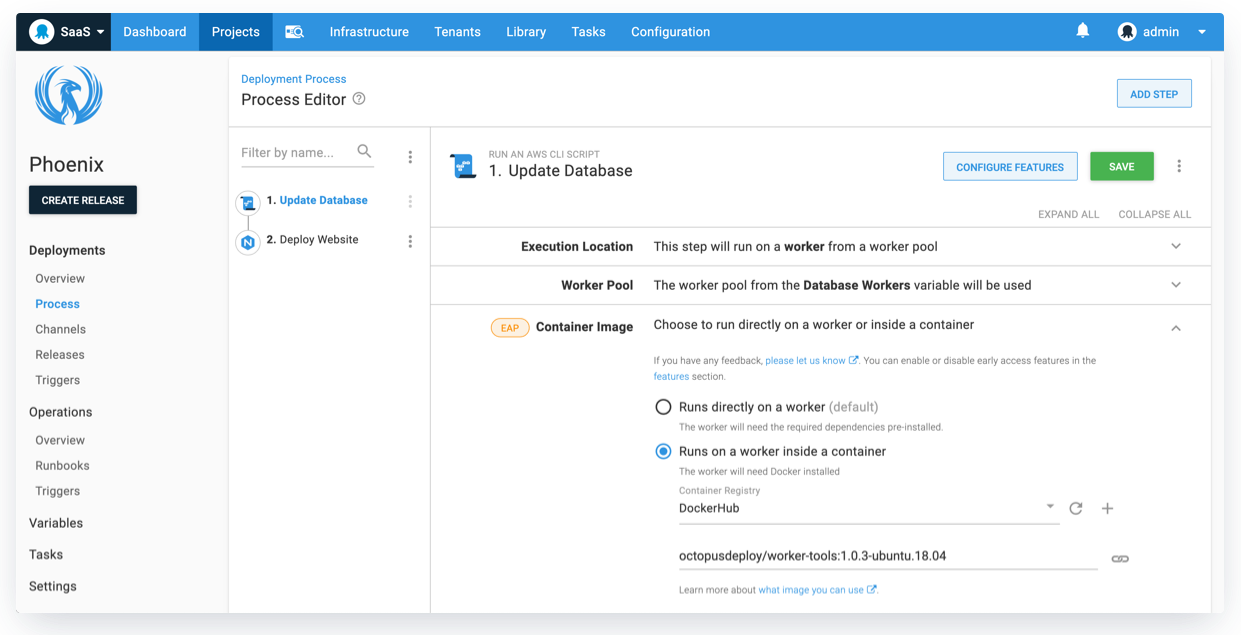Screen dimensions: 1241x635
Task: Click the step filter search icon
Action: (x=364, y=151)
